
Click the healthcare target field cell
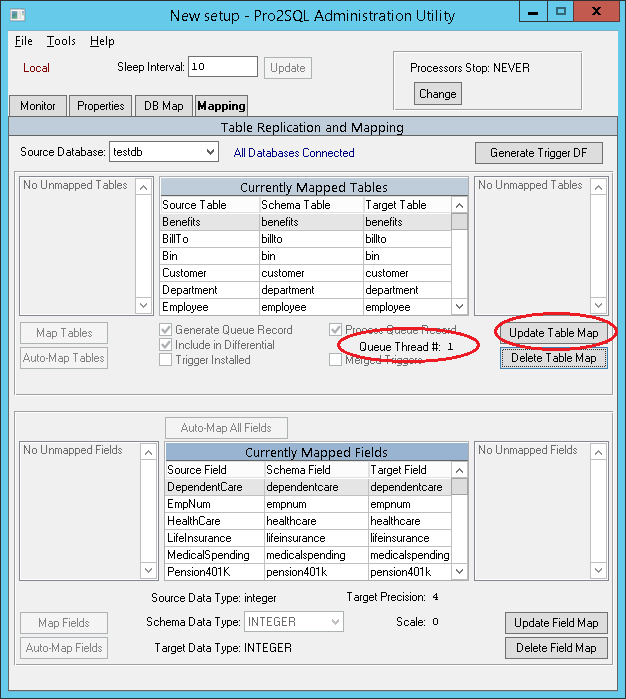(x=410, y=521)
